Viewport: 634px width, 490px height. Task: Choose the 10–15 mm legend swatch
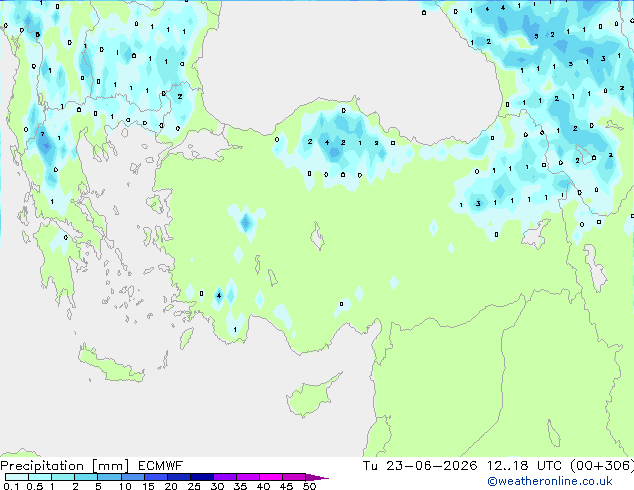coord(133,477)
